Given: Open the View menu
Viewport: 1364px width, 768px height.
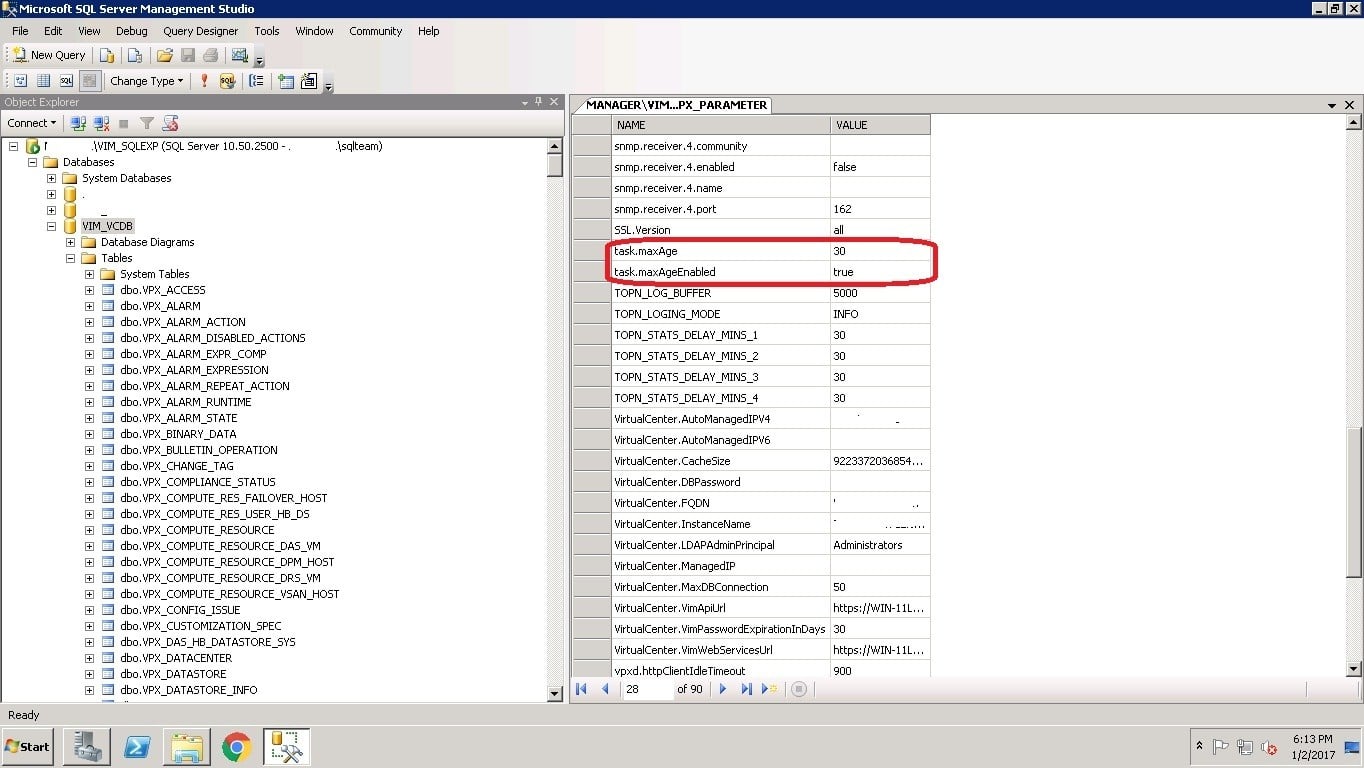Looking at the screenshot, I should tap(89, 31).
